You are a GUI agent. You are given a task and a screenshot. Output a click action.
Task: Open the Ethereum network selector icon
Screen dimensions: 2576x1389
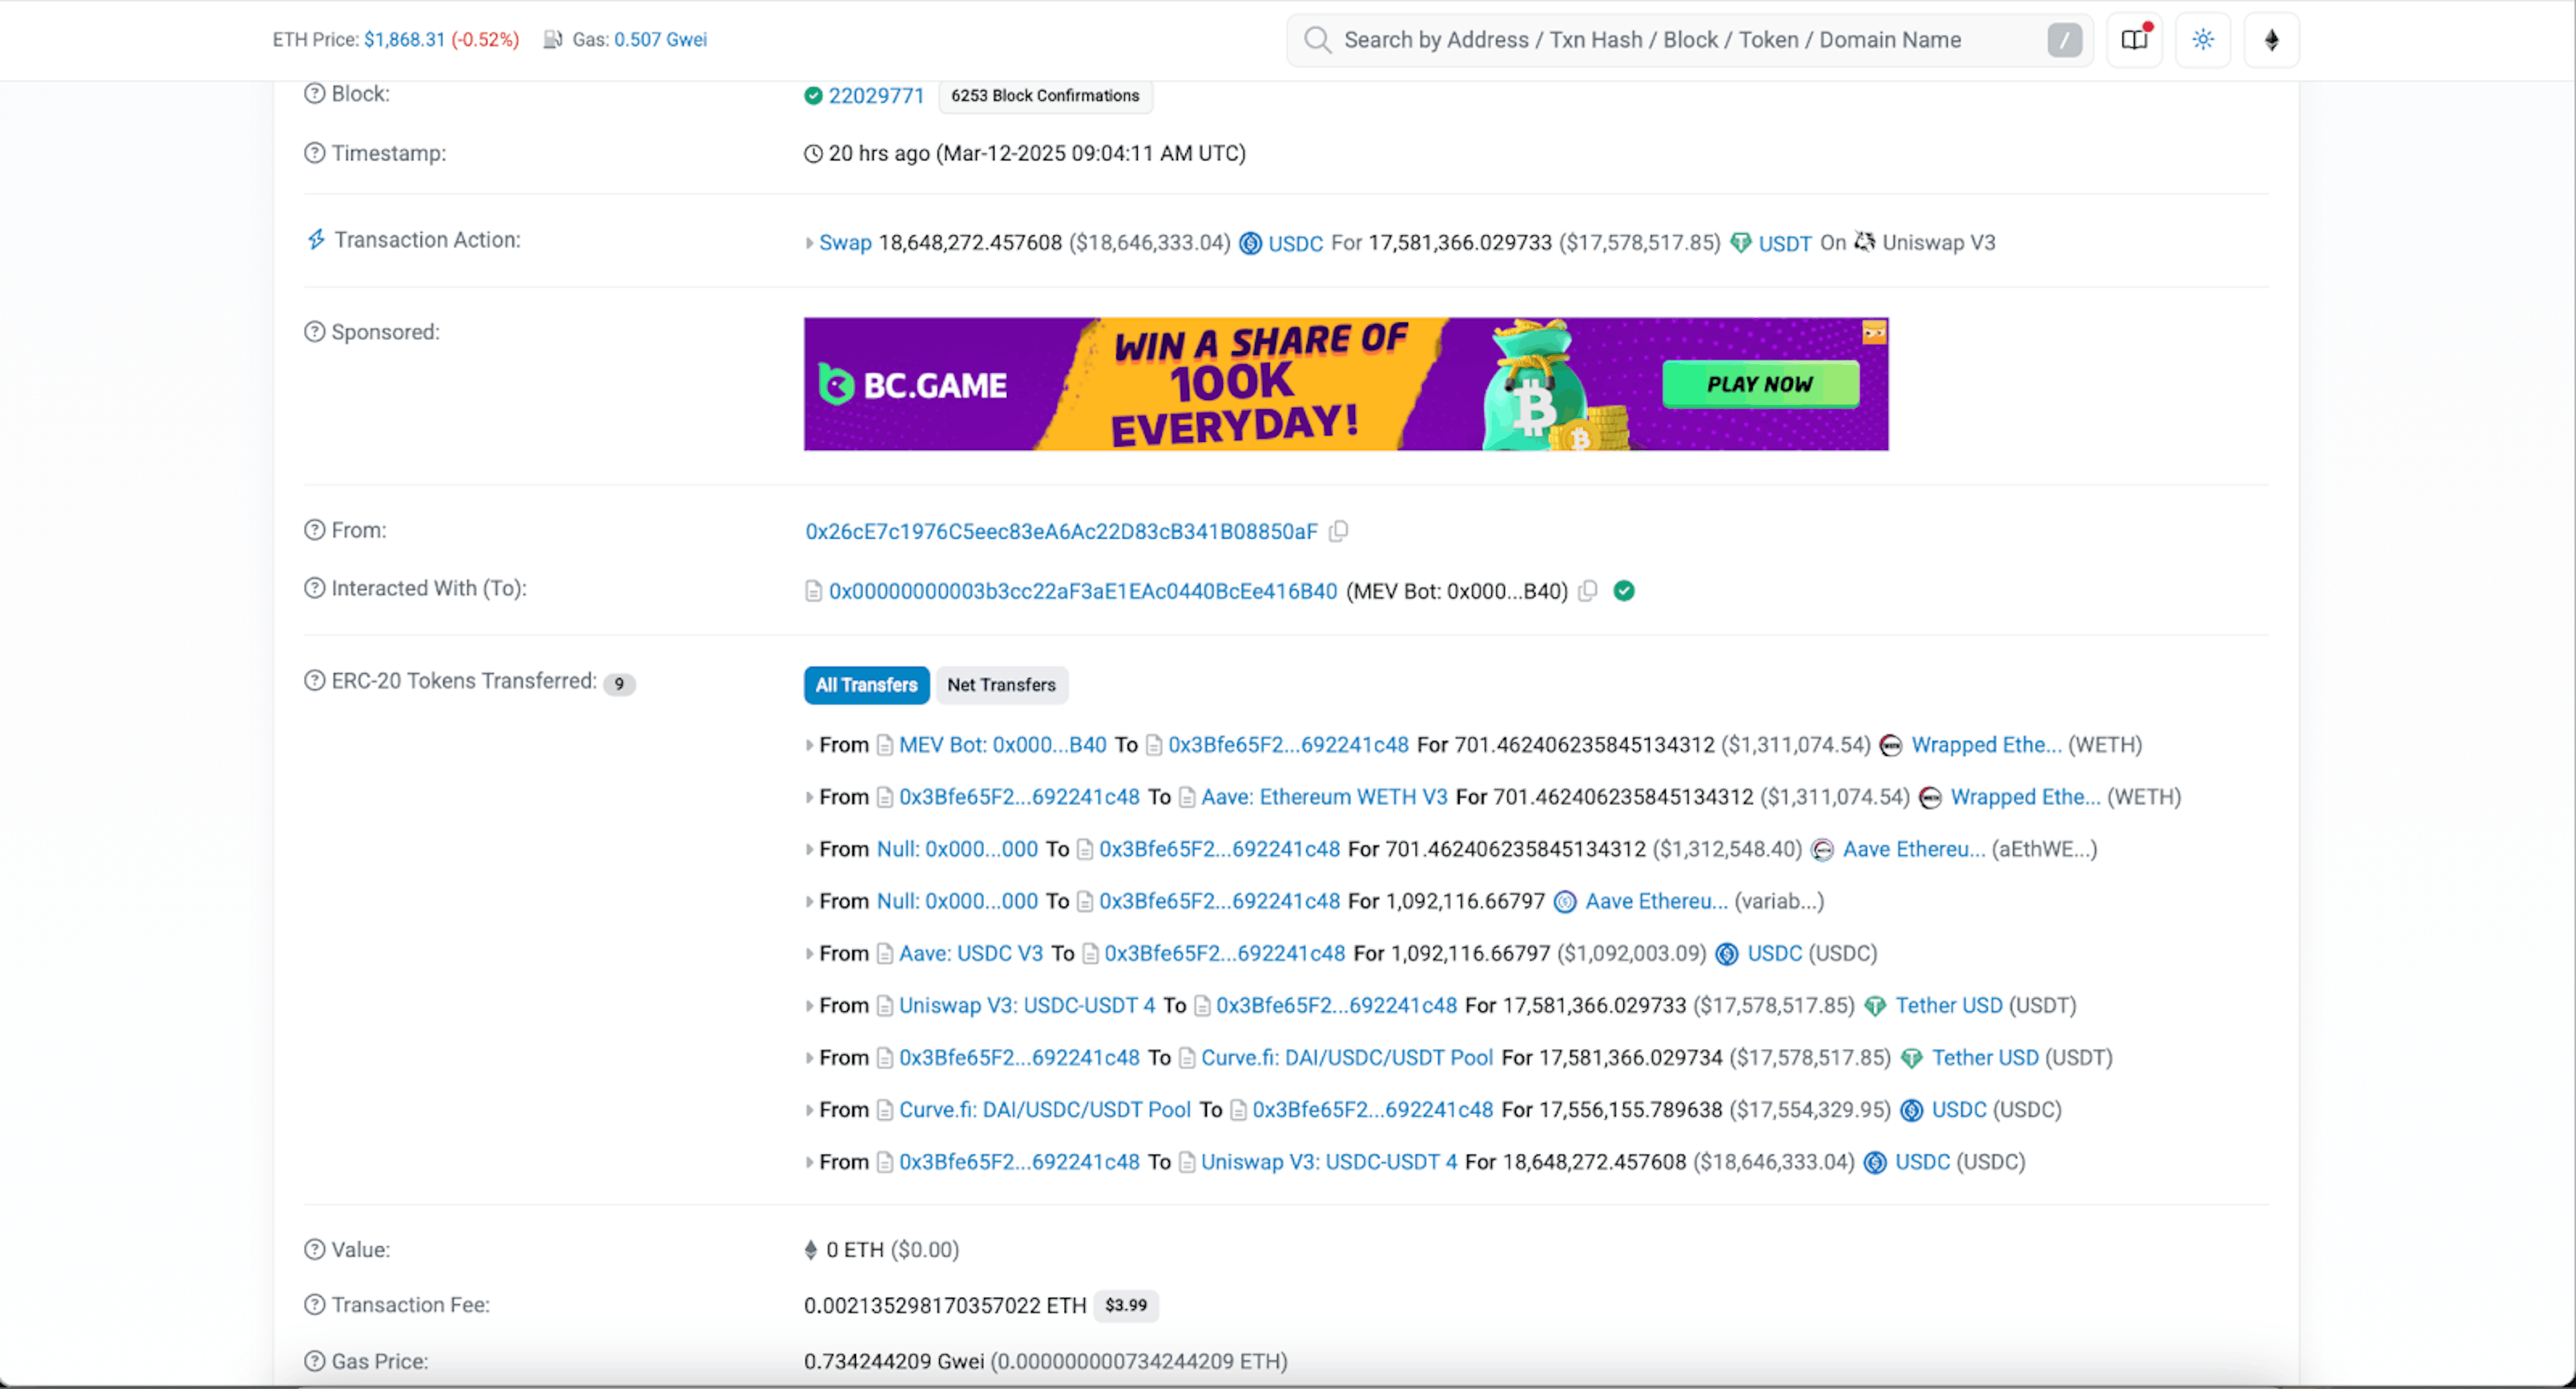(x=2271, y=40)
